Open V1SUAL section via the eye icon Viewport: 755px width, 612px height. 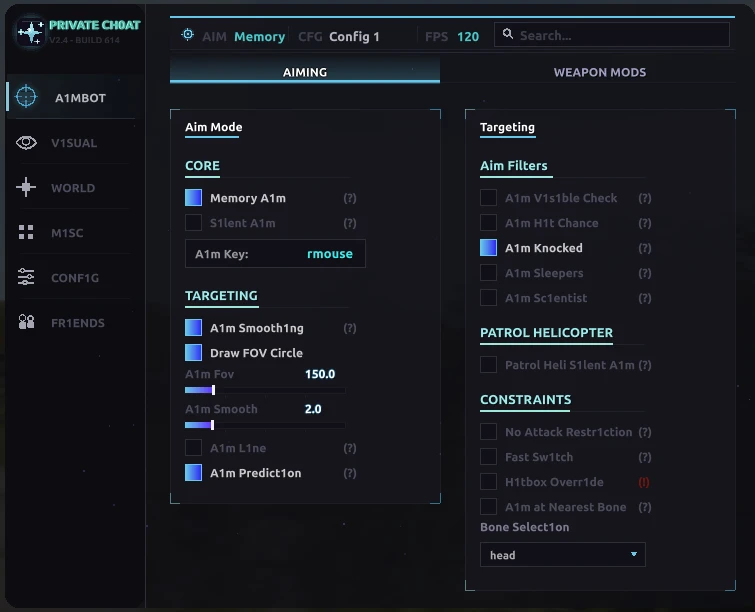click(26, 143)
